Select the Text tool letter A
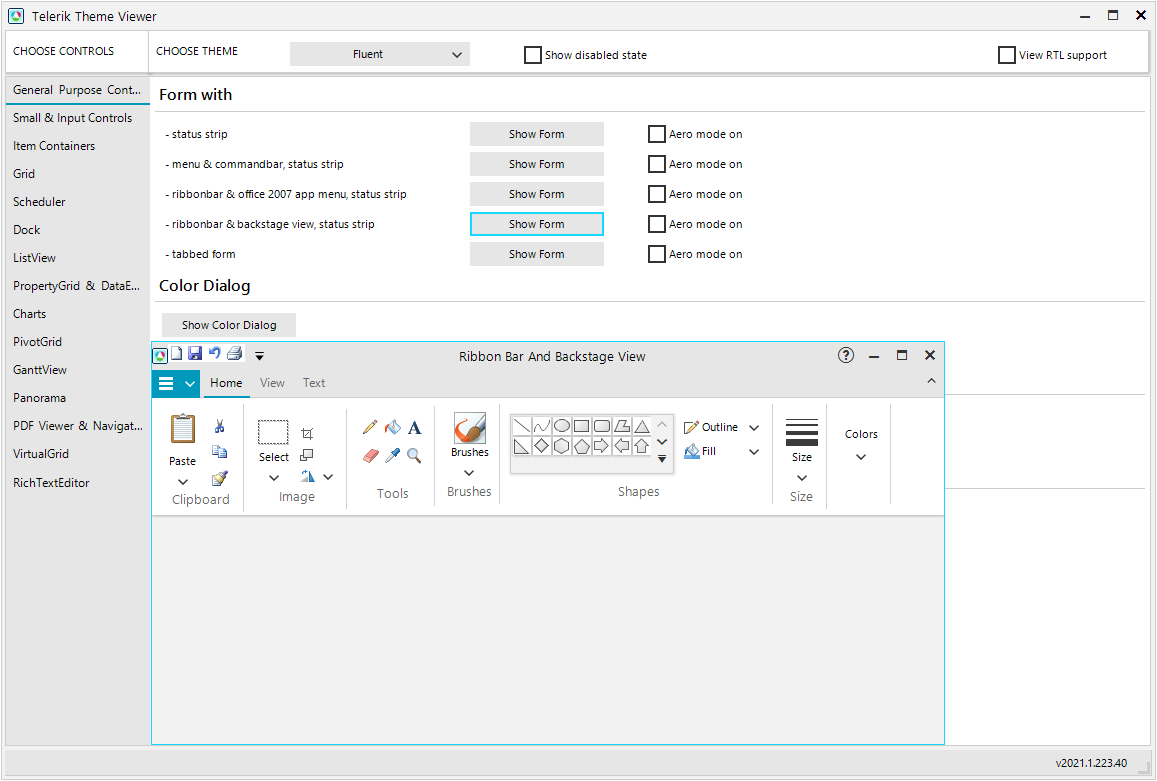The height and width of the screenshot is (781, 1157). (415, 427)
